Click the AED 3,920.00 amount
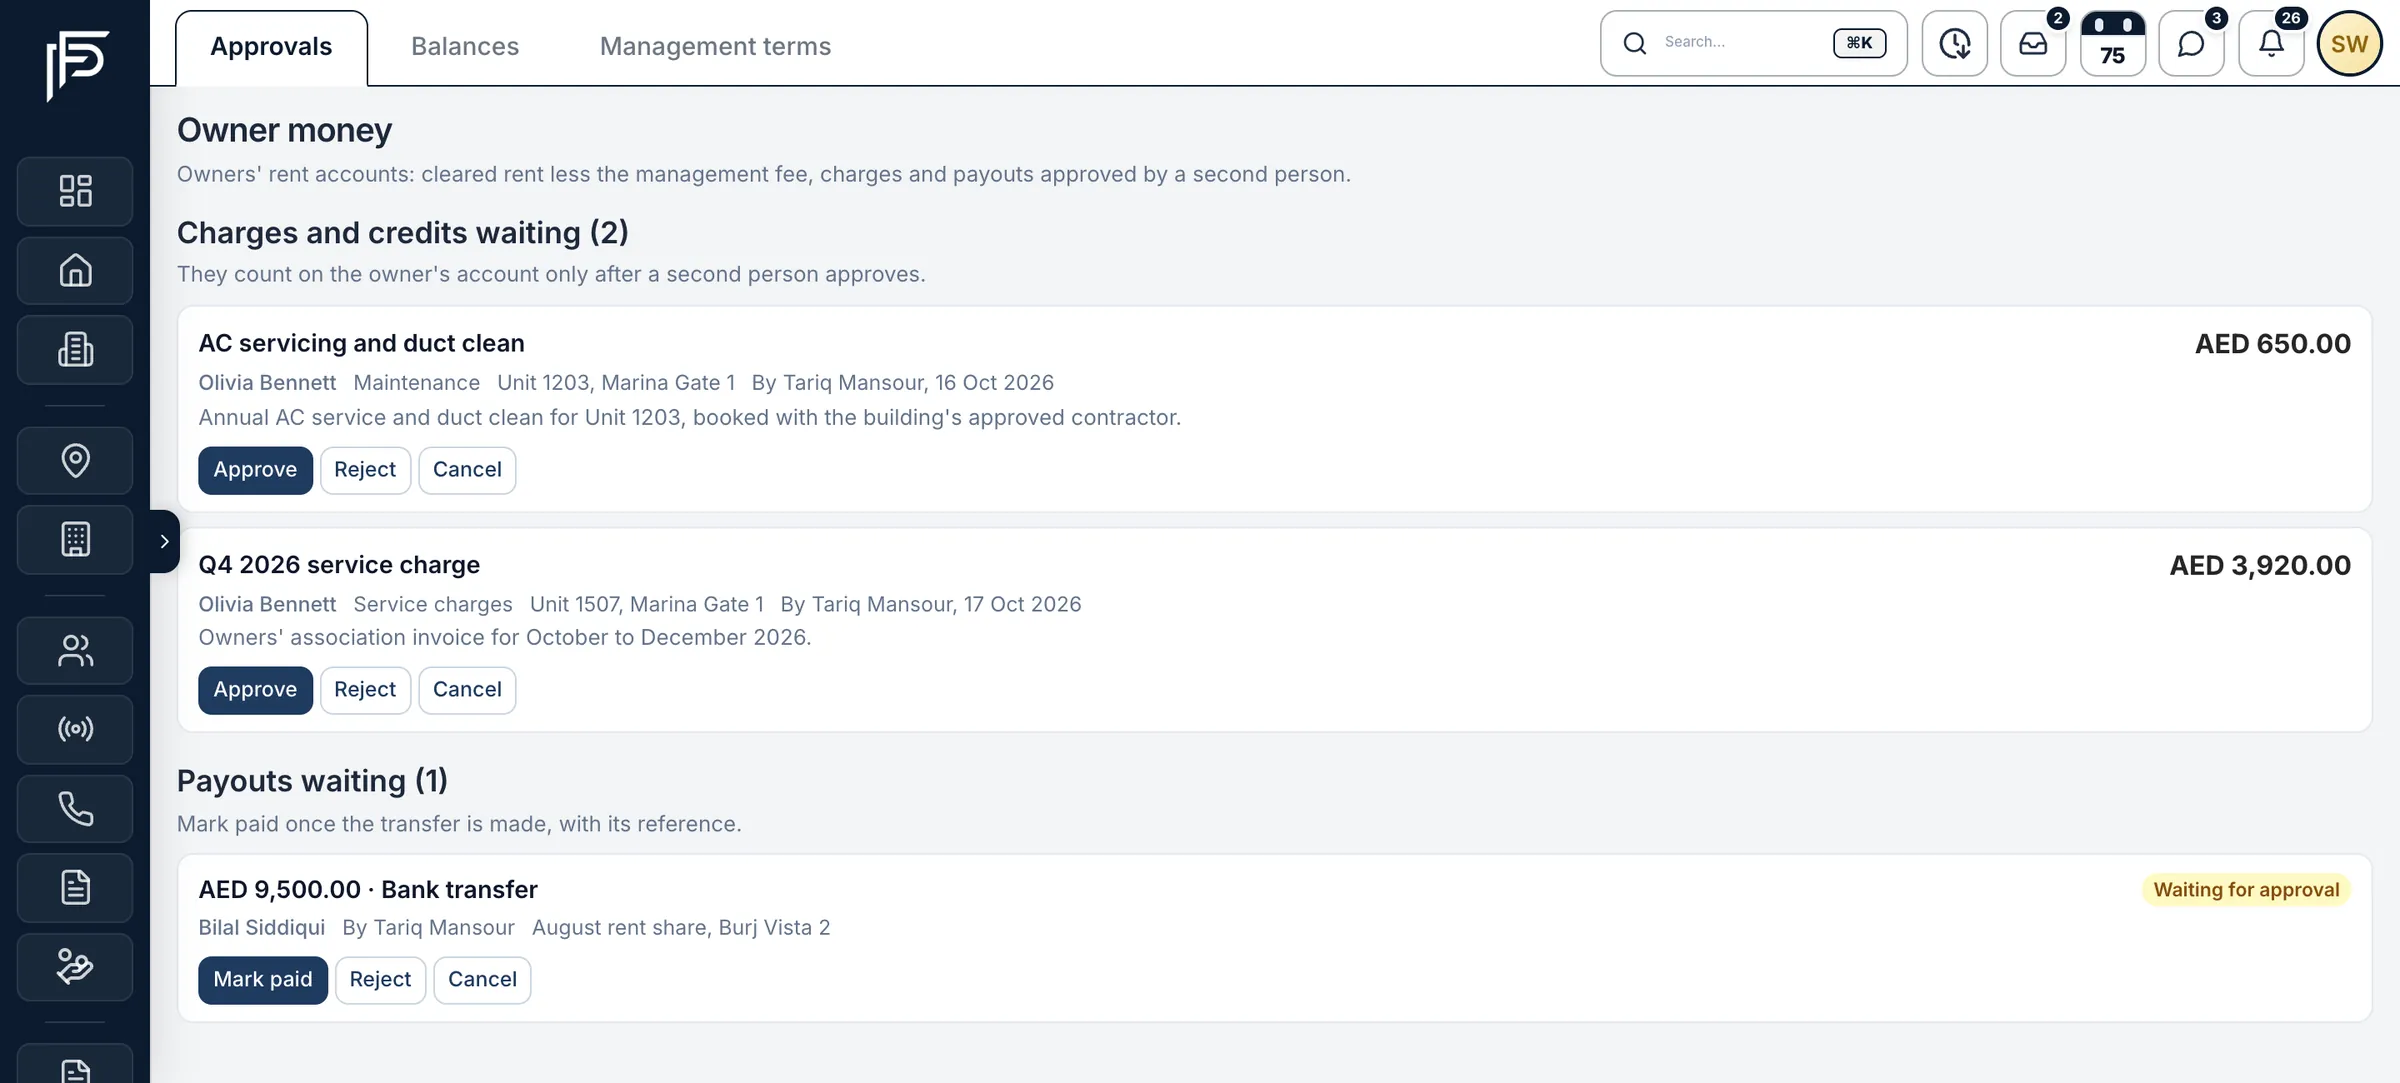Image resolution: width=2400 pixels, height=1083 pixels. (x=2260, y=566)
